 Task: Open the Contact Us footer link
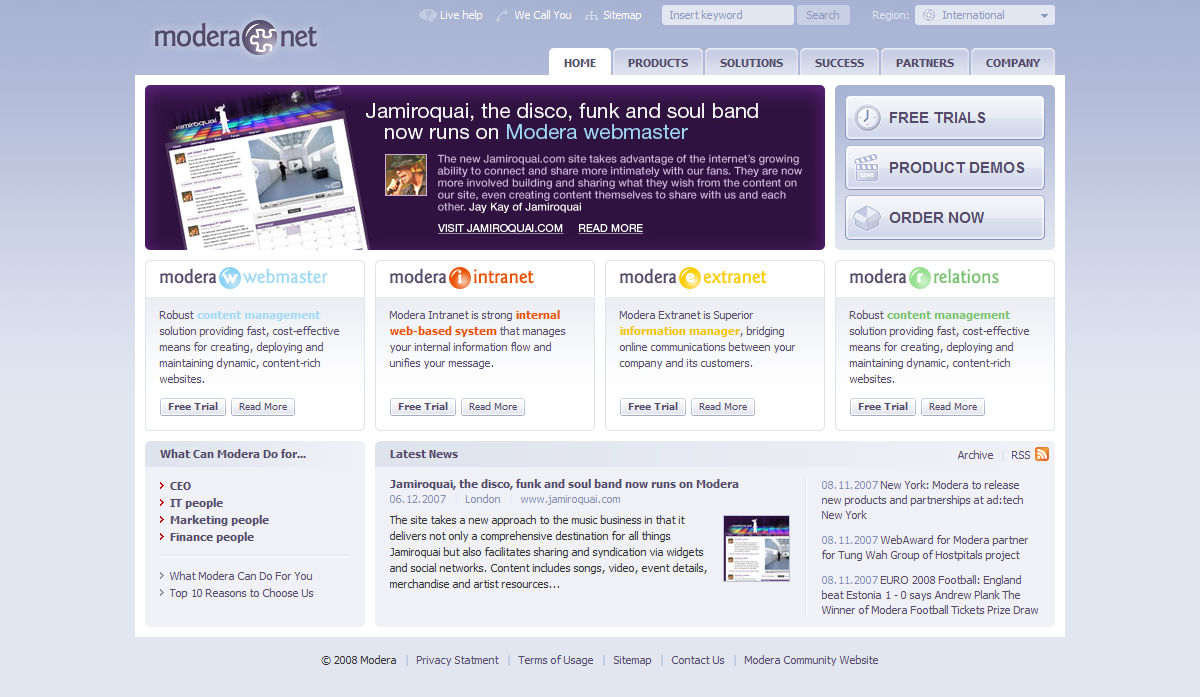[x=698, y=660]
